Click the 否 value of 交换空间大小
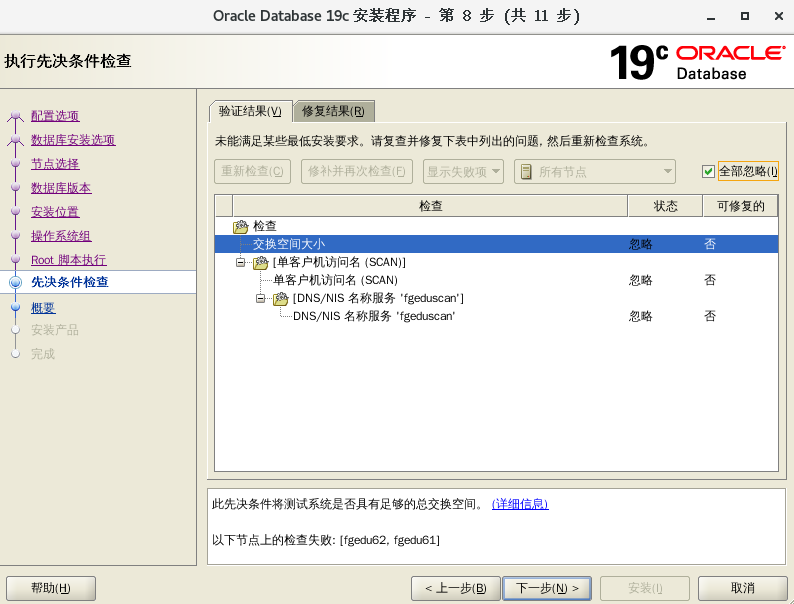The height and width of the screenshot is (604, 794). pyautogui.click(x=710, y=245)
